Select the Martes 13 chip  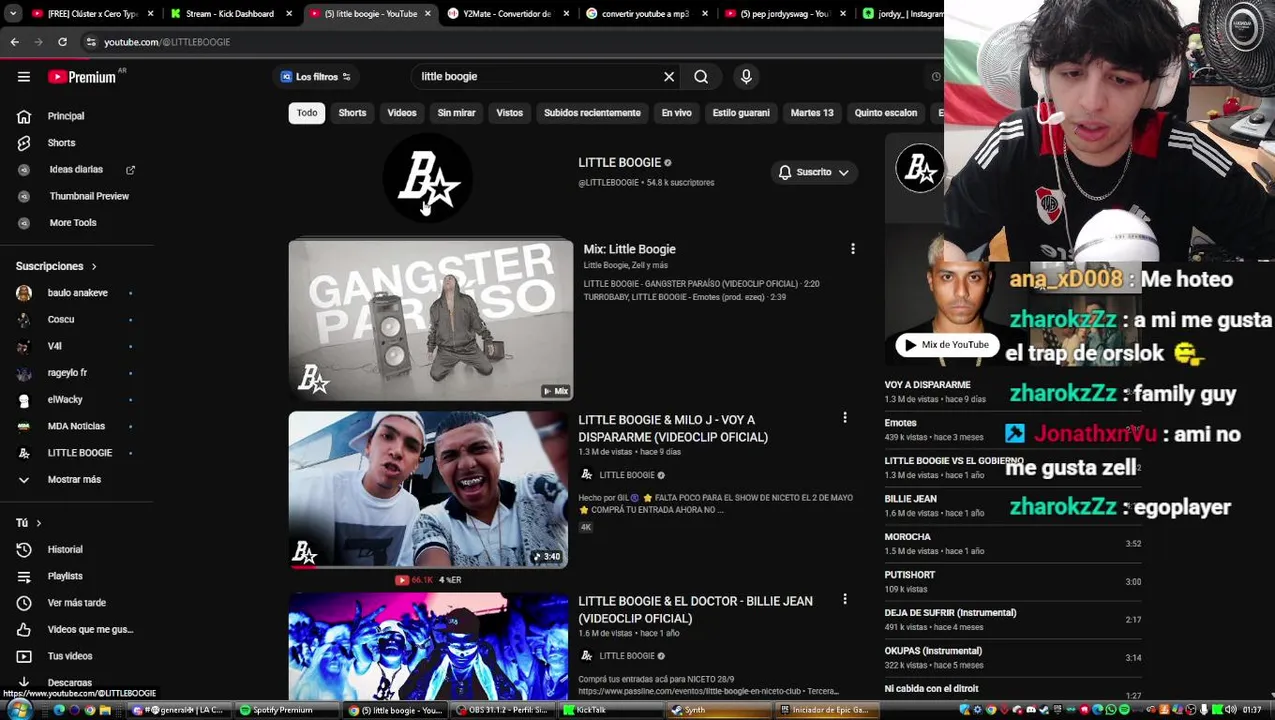click(x=812, y=113)
